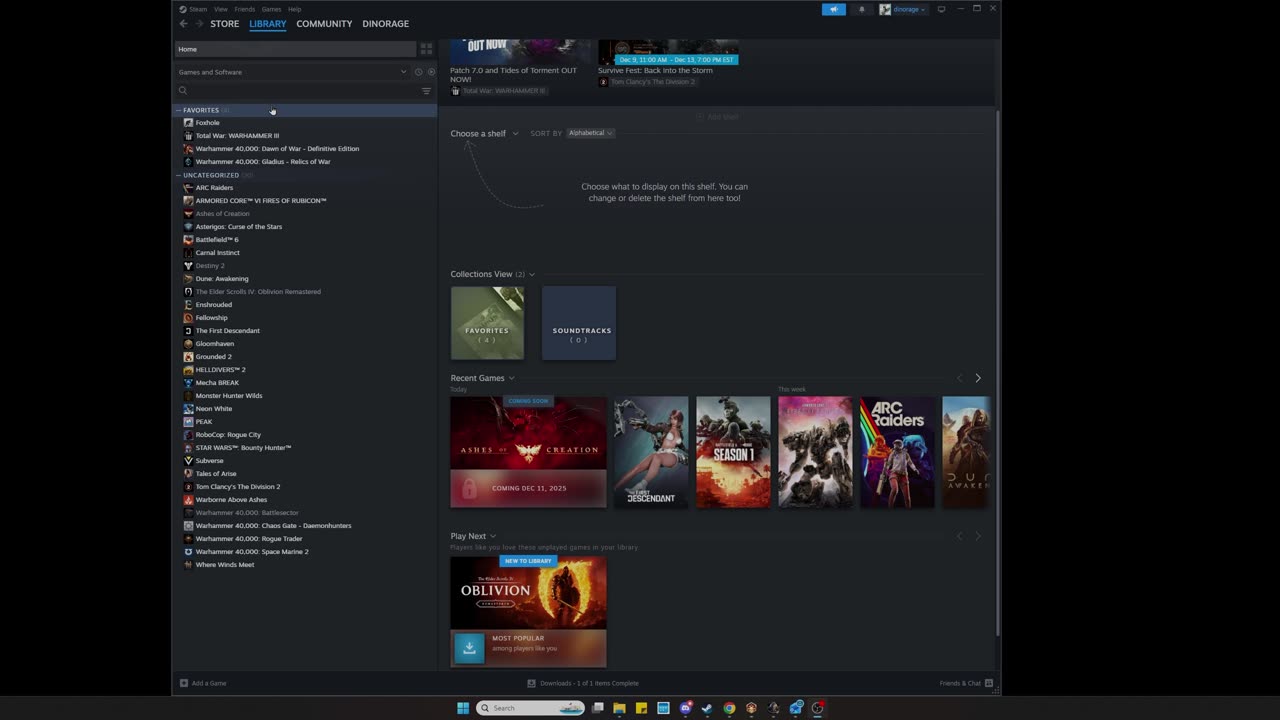This screenshot has height=720, width=1280.
Task: Open the Games menu
Action: [x=271, y=9]
